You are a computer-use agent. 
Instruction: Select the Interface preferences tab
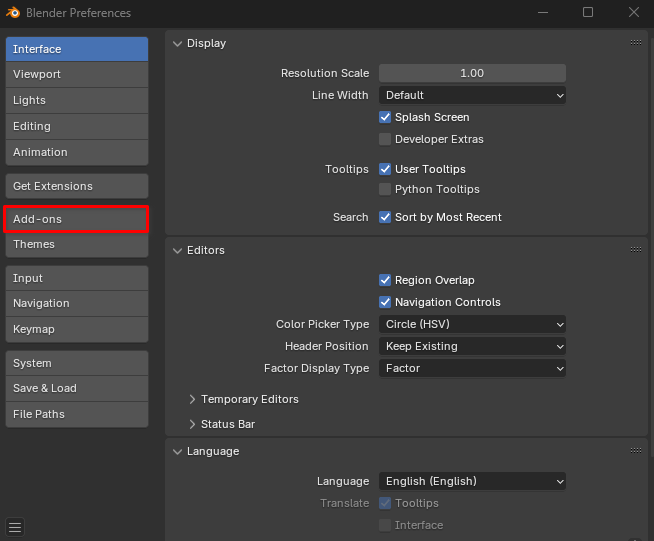[x=77, y=49]
